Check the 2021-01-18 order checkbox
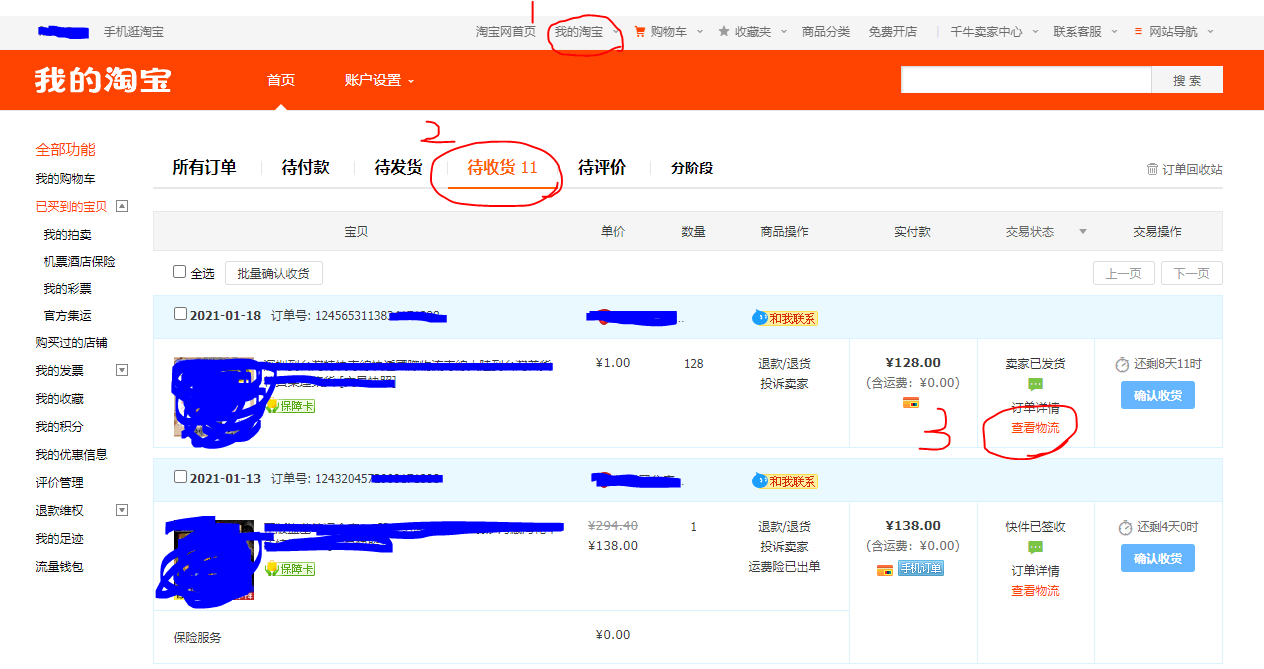 point(180,313)
